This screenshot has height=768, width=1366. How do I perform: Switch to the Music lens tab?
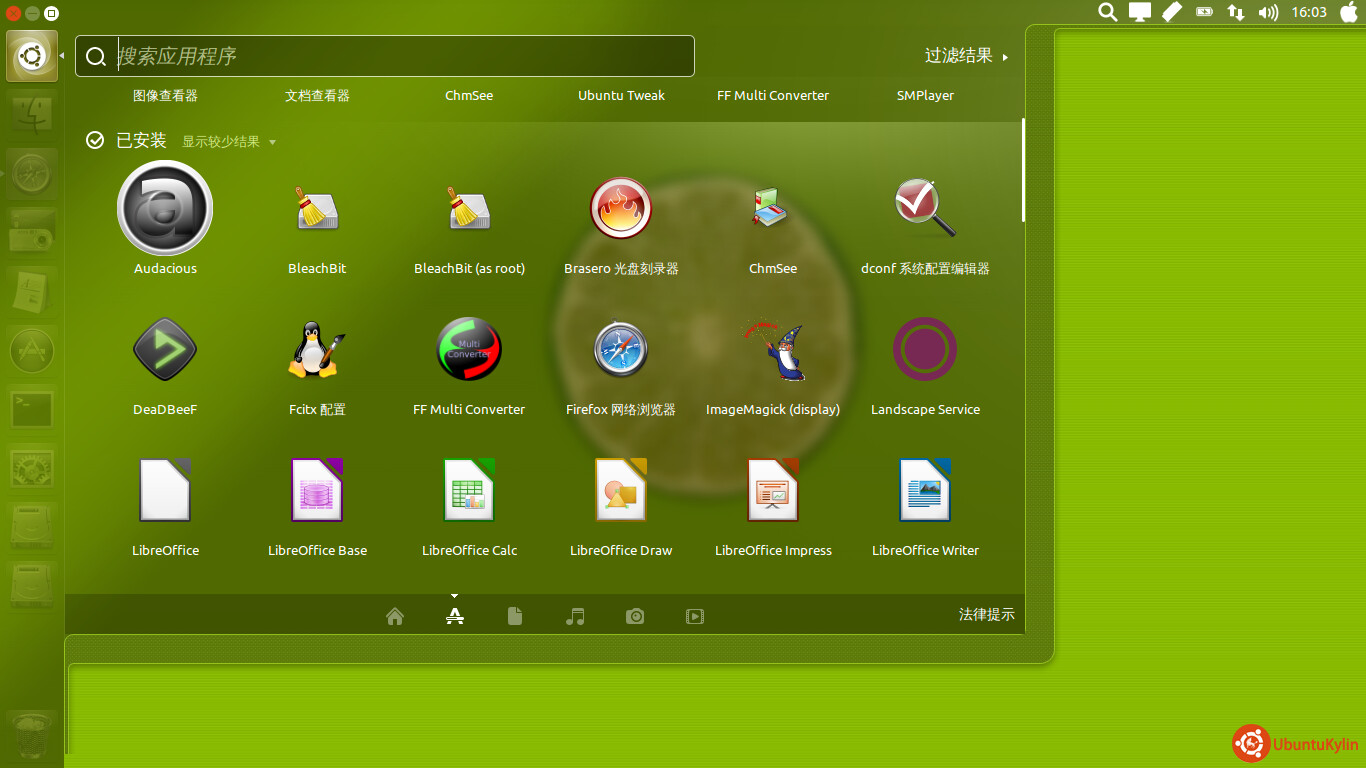(575, 616)
